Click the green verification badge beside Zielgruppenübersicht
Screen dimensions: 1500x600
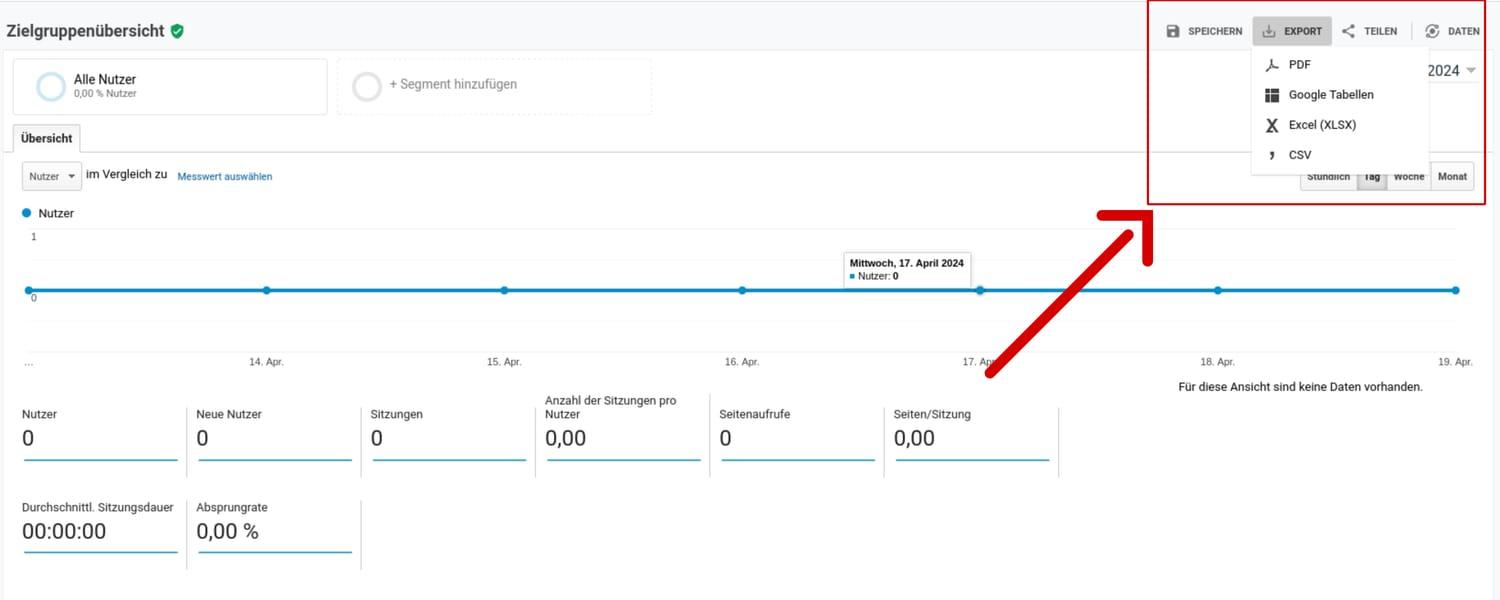coord(176,30)
